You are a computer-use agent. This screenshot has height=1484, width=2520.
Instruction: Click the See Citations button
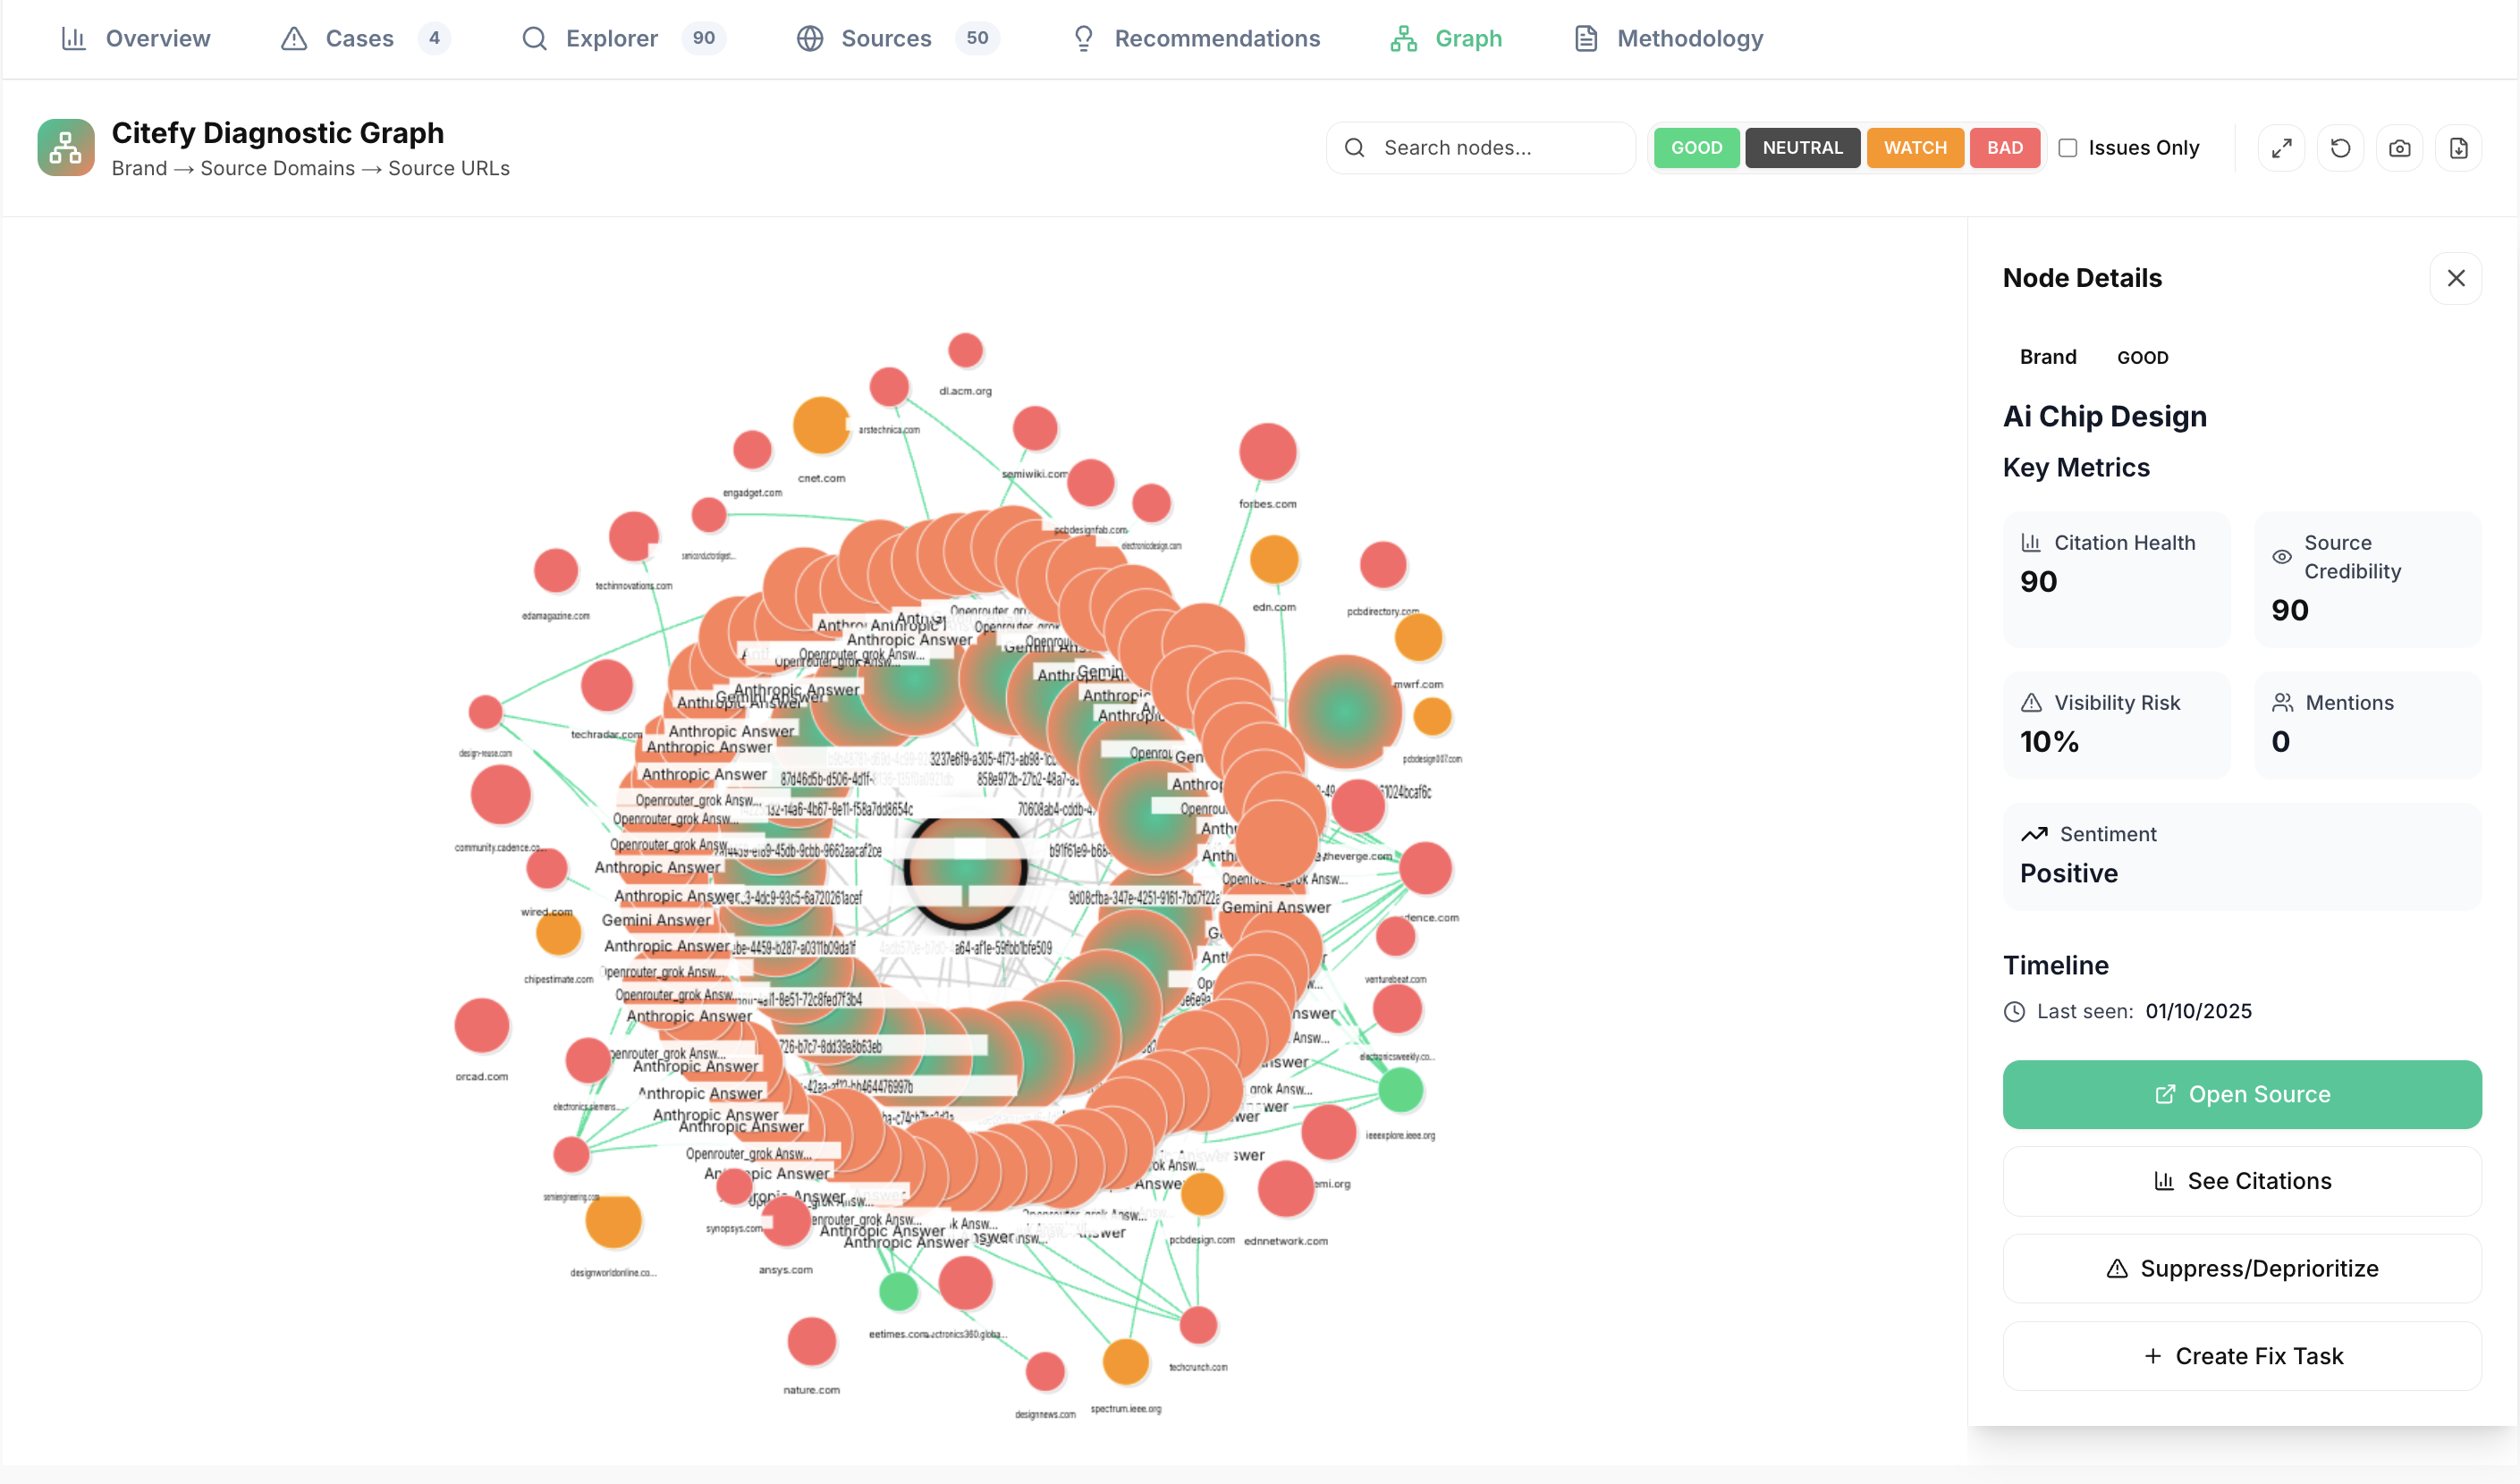pyautogui.click(x=2241, y=1181)
